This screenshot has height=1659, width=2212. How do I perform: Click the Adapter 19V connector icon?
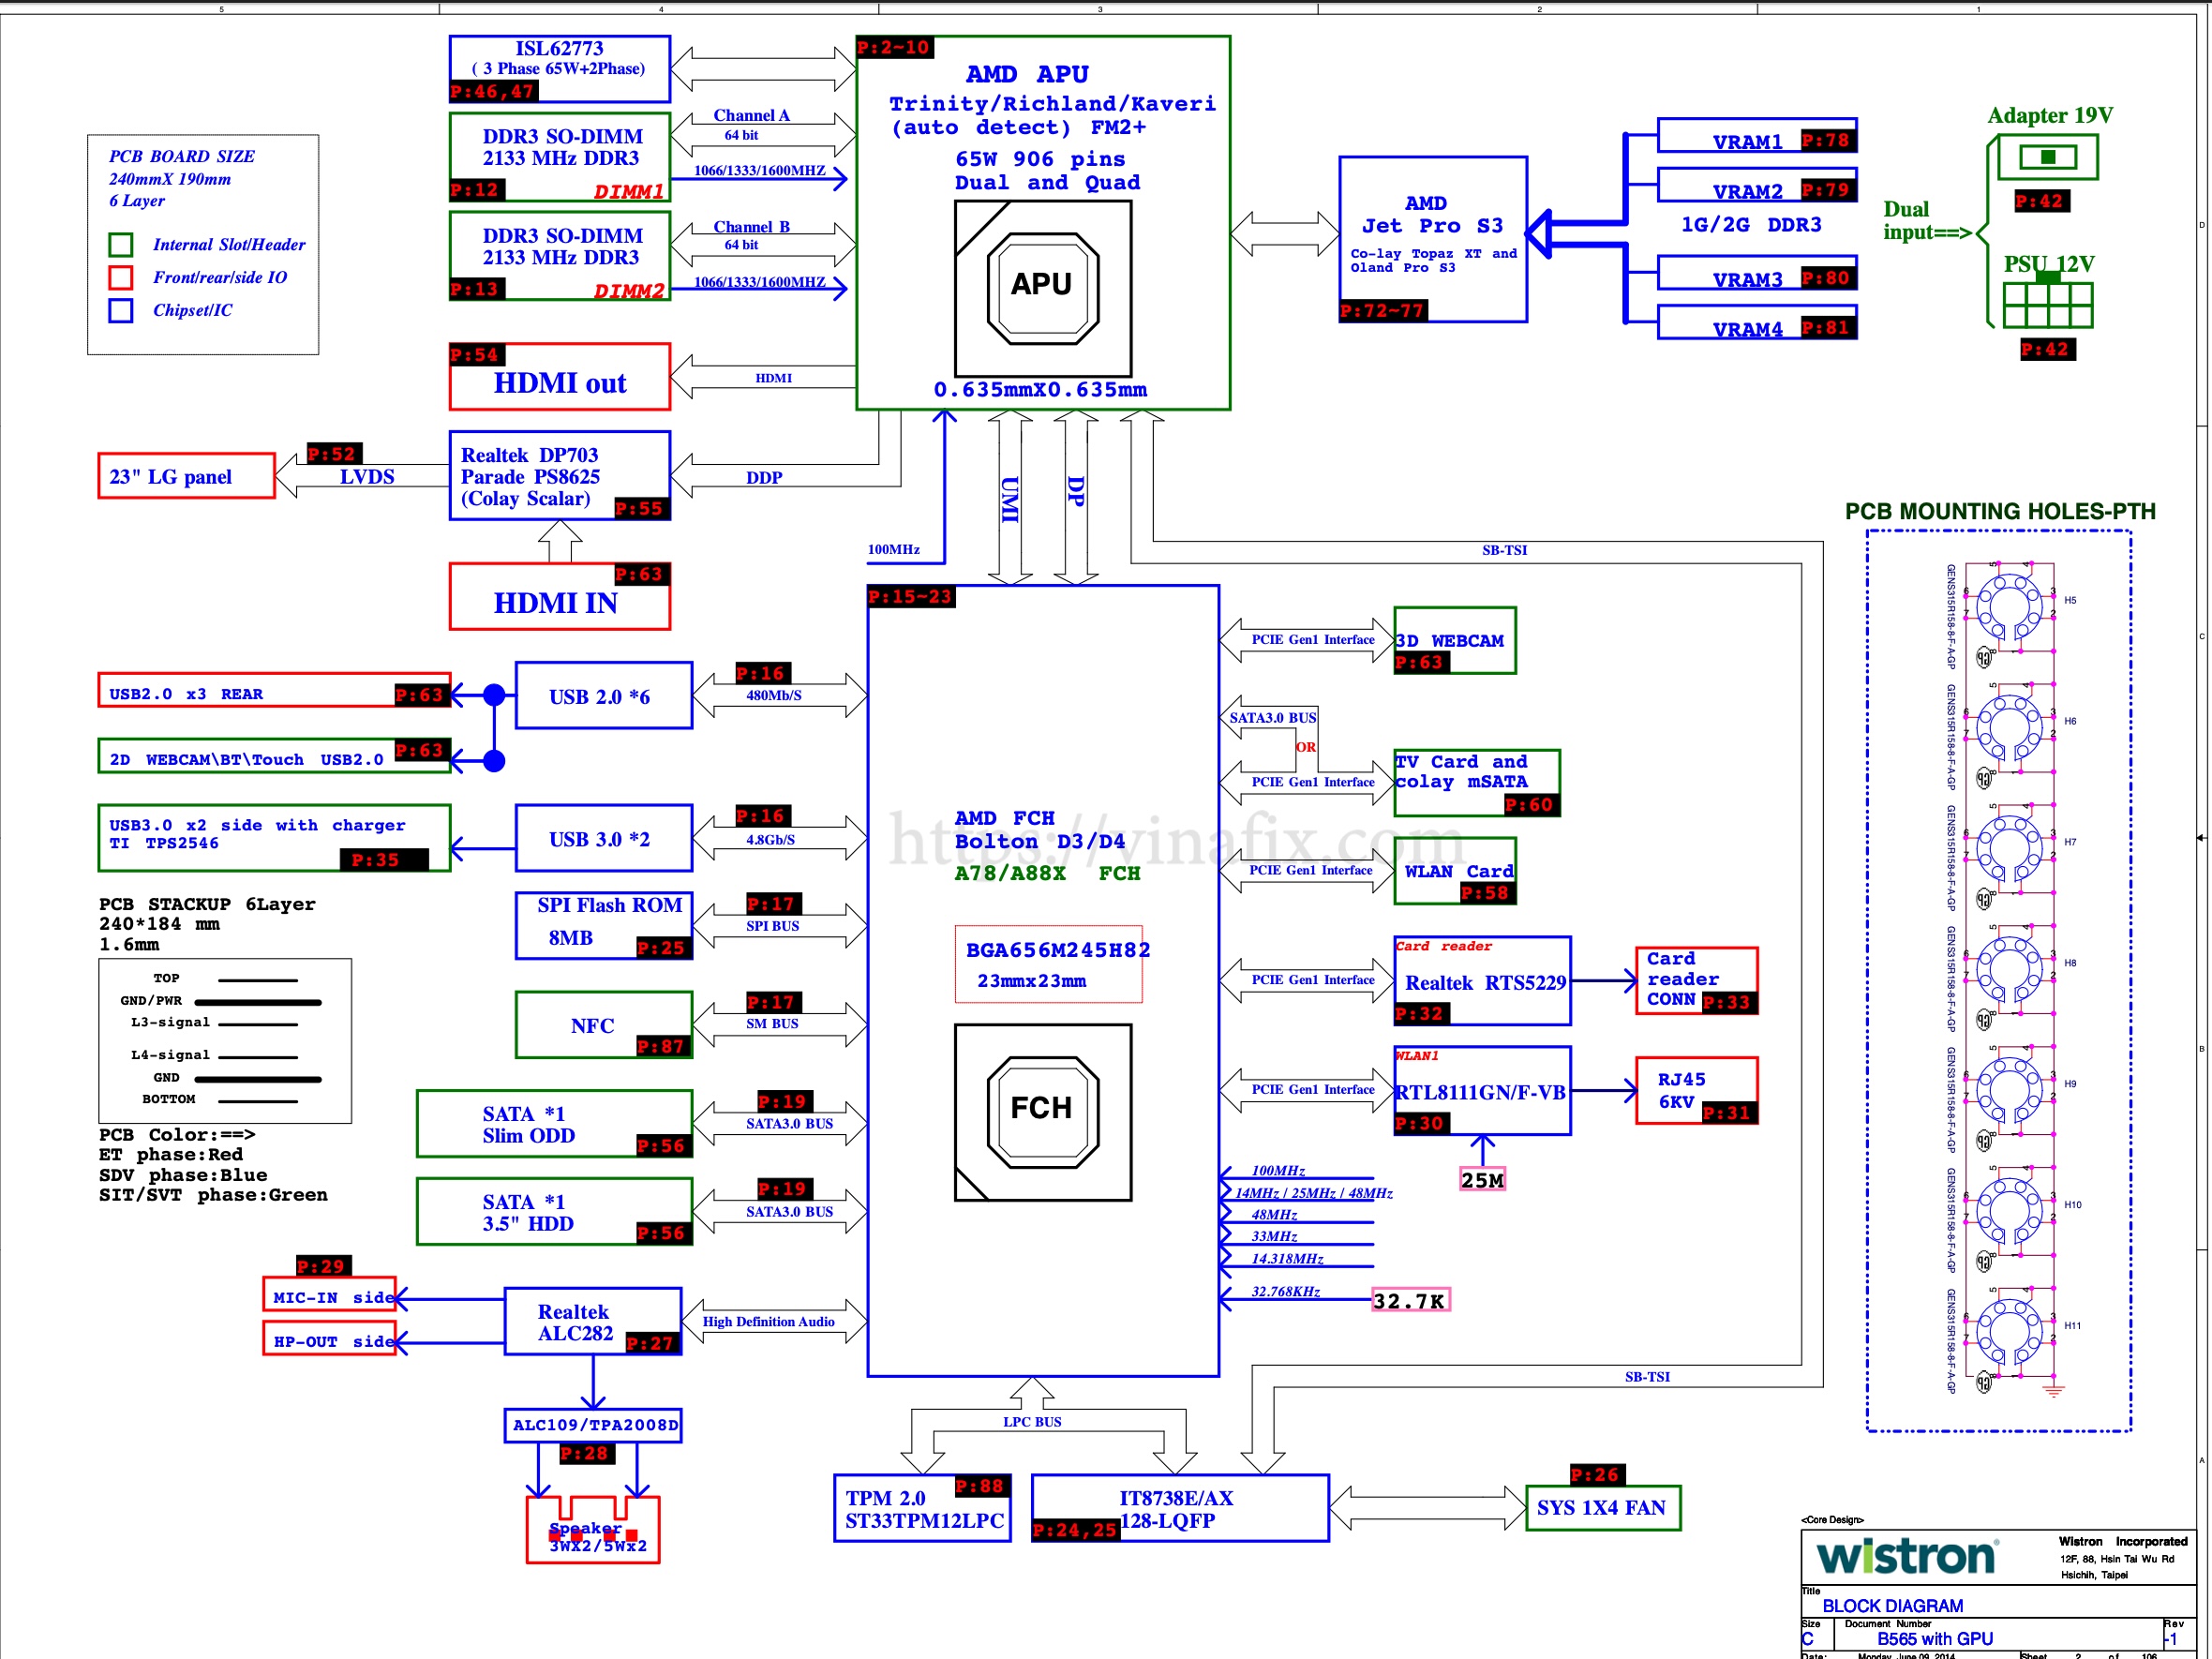pyautogui.click(x=2046, y=157)
